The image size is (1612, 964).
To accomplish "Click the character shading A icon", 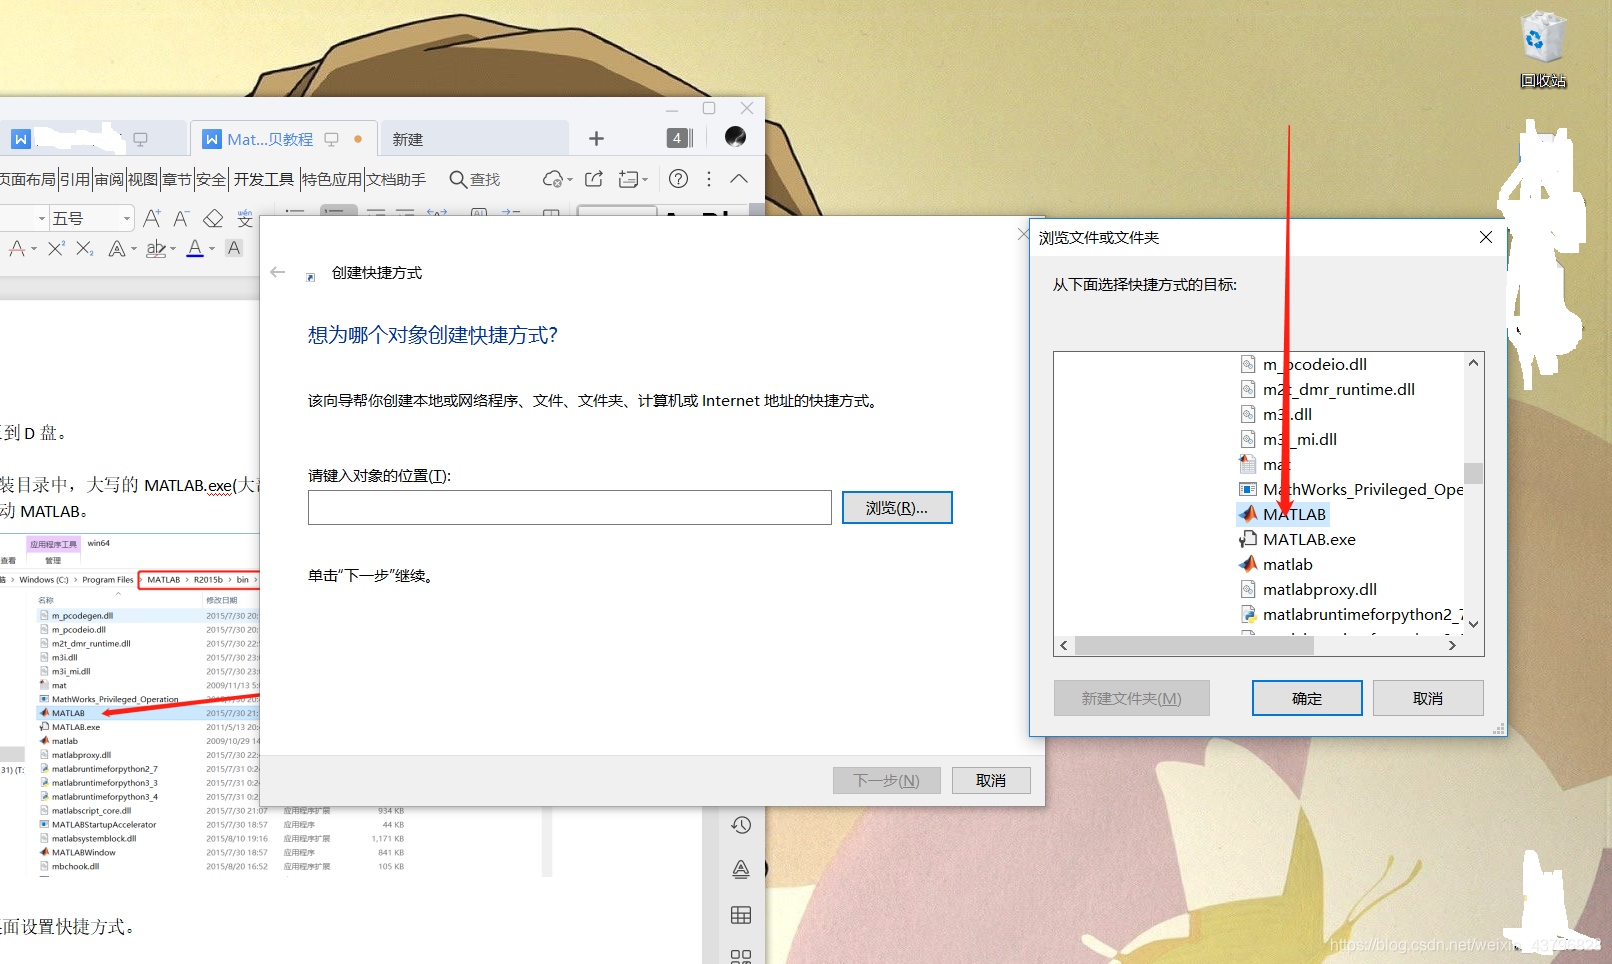I will point(234,248).
